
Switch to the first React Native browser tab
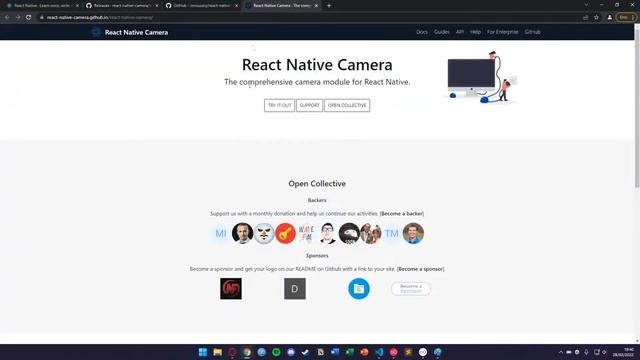pos(41,6)
